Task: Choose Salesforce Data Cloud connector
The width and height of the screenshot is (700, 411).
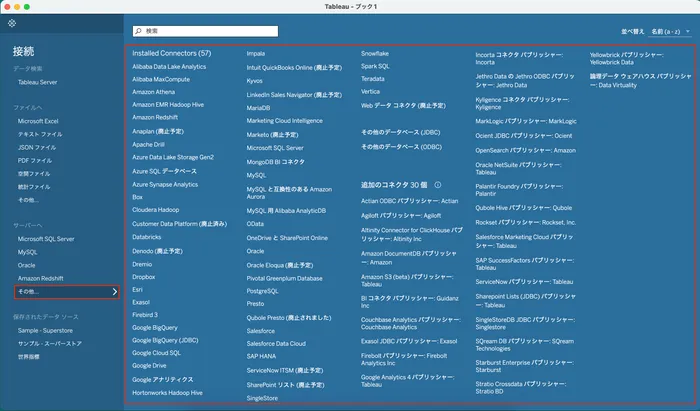Action: (276, 344)
